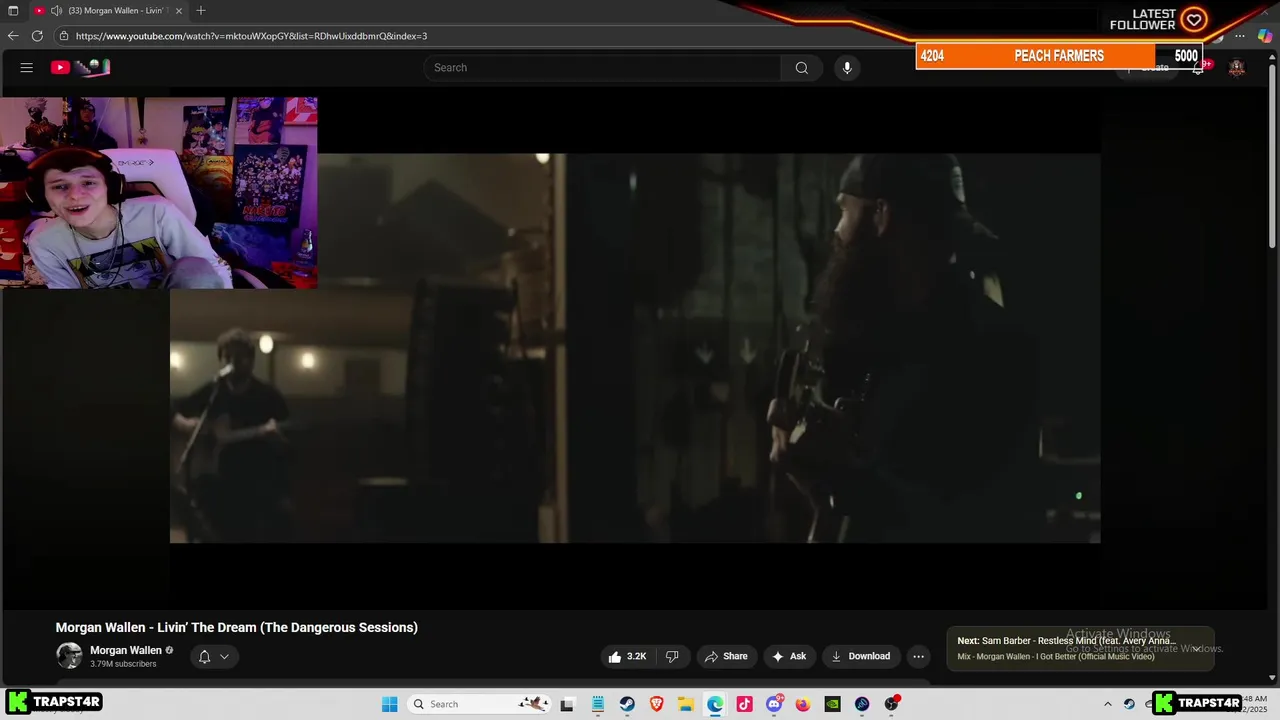Close the Morgan Wallen tab
1280x720 pixels.
(179, 10)
